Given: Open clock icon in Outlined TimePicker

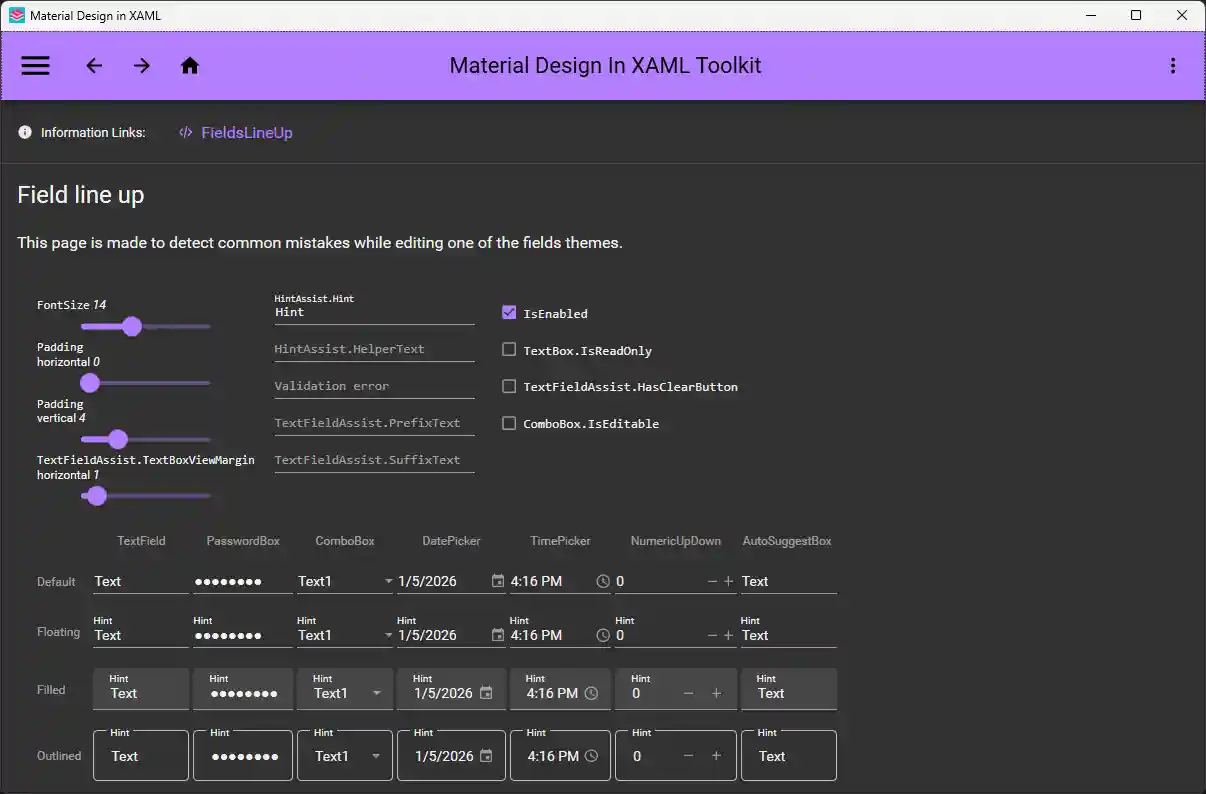Looking at the screenshot, I should 591,756.
